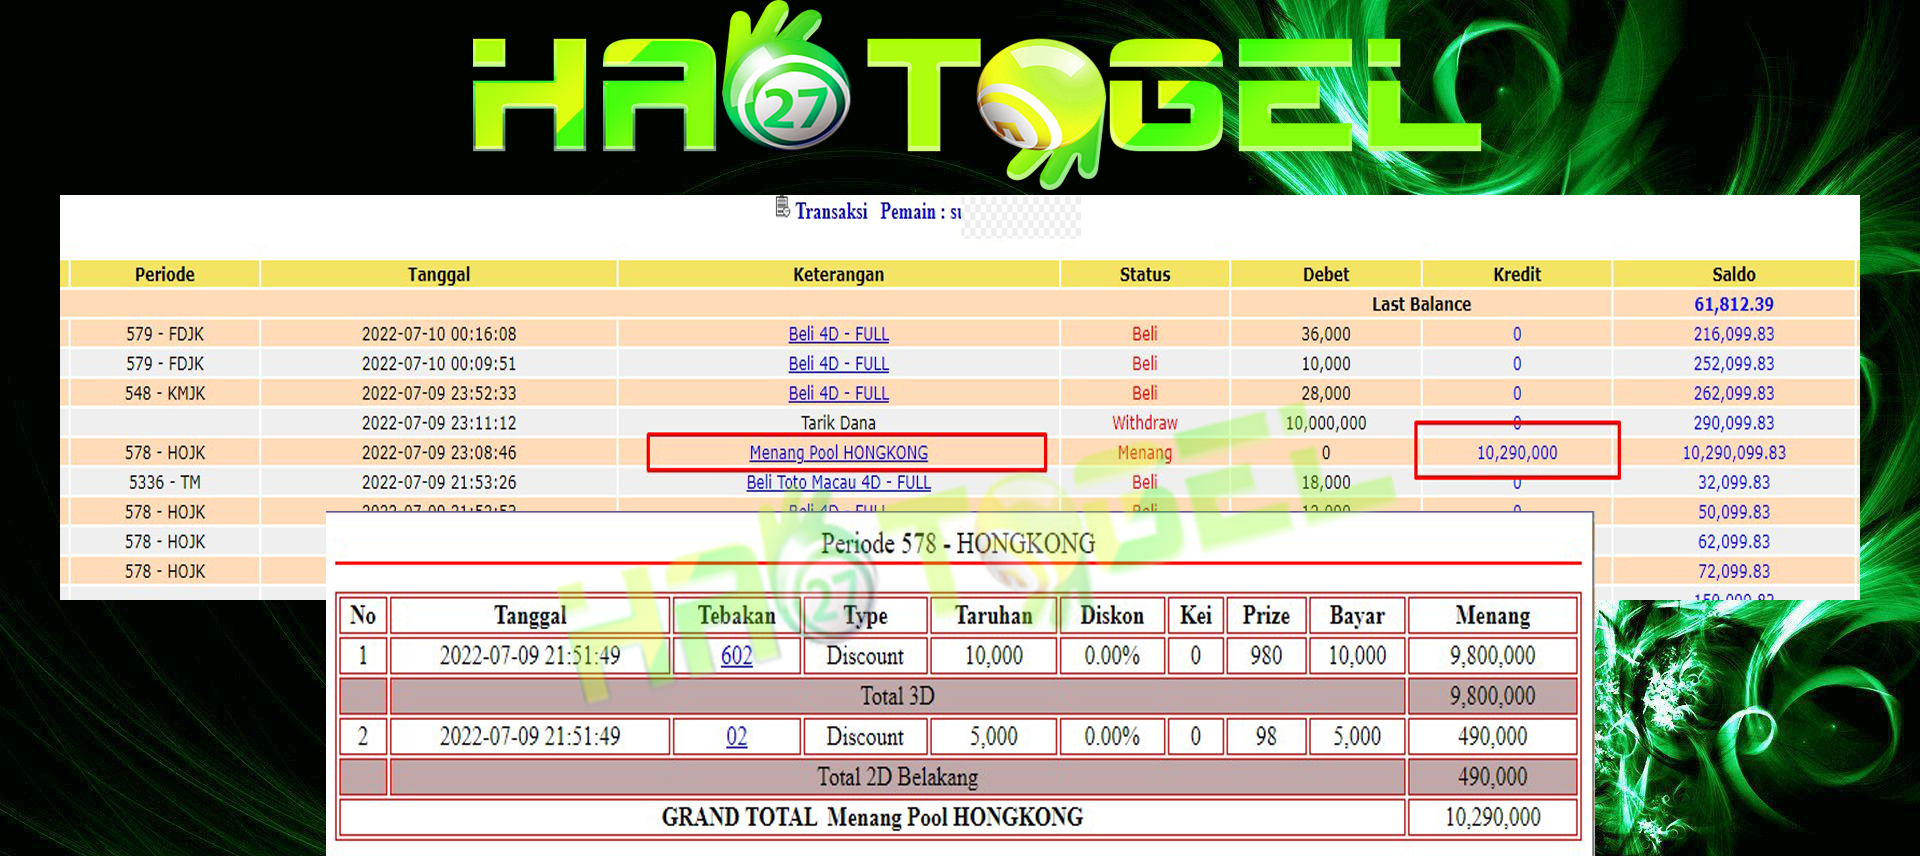
Task: Click the Tanggal column header in transactions table
Action: tap(439, 274)
